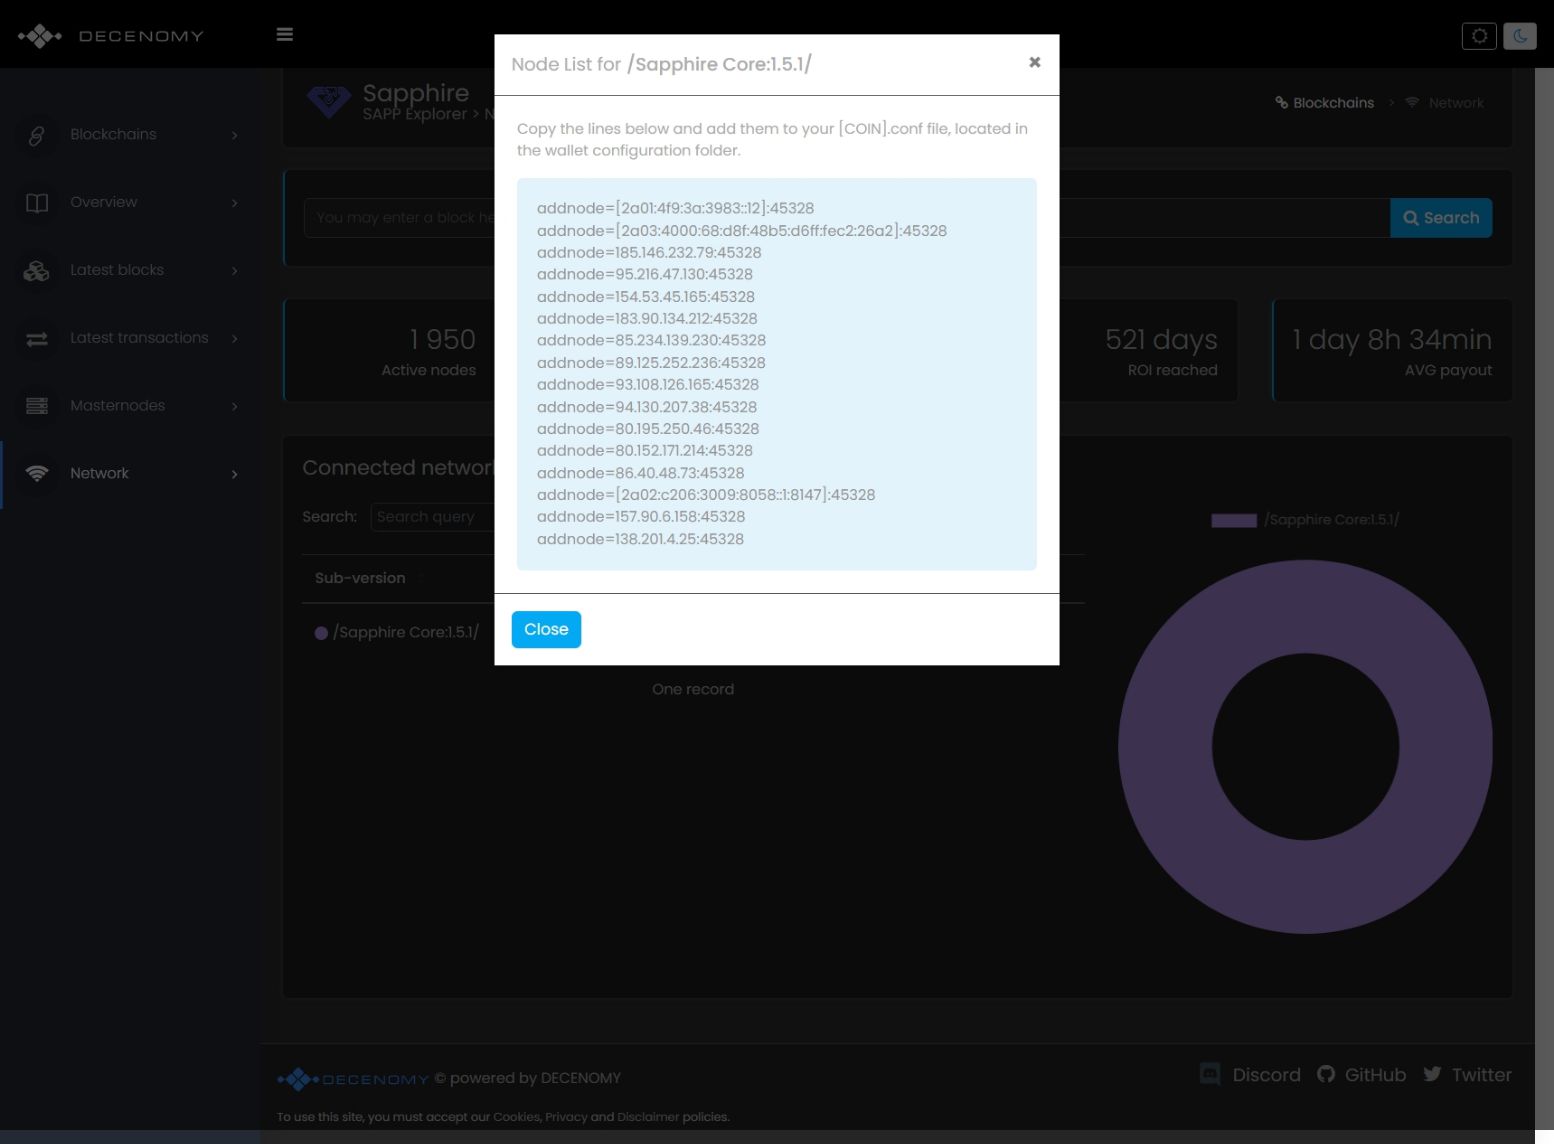1554x1144 pixels.
Task: Open the Overview menu item
Action: (x=104, y=202)
